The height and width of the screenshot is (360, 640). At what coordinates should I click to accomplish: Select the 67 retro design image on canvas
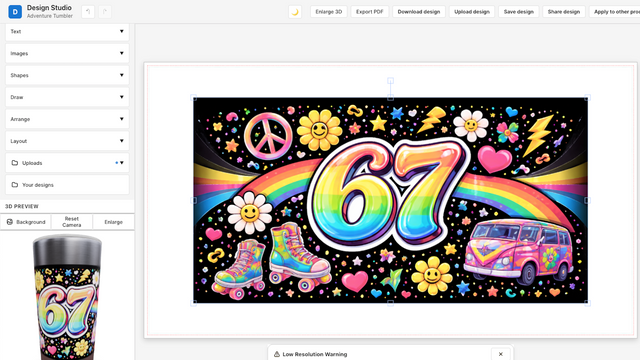click(391, 200)
